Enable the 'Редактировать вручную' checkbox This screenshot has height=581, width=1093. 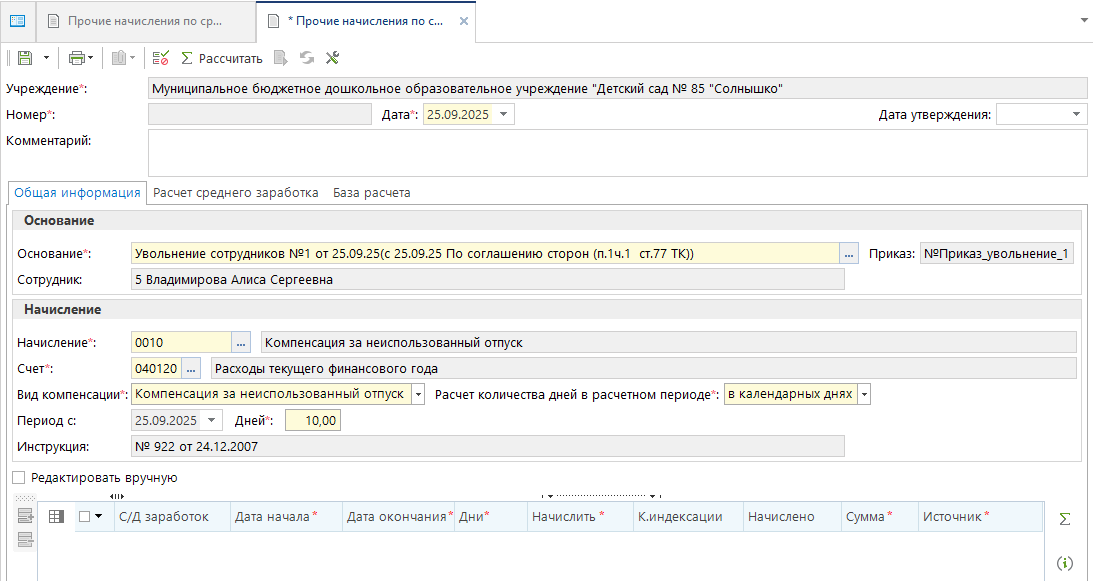pyautogui.click(x=18, y=478)
